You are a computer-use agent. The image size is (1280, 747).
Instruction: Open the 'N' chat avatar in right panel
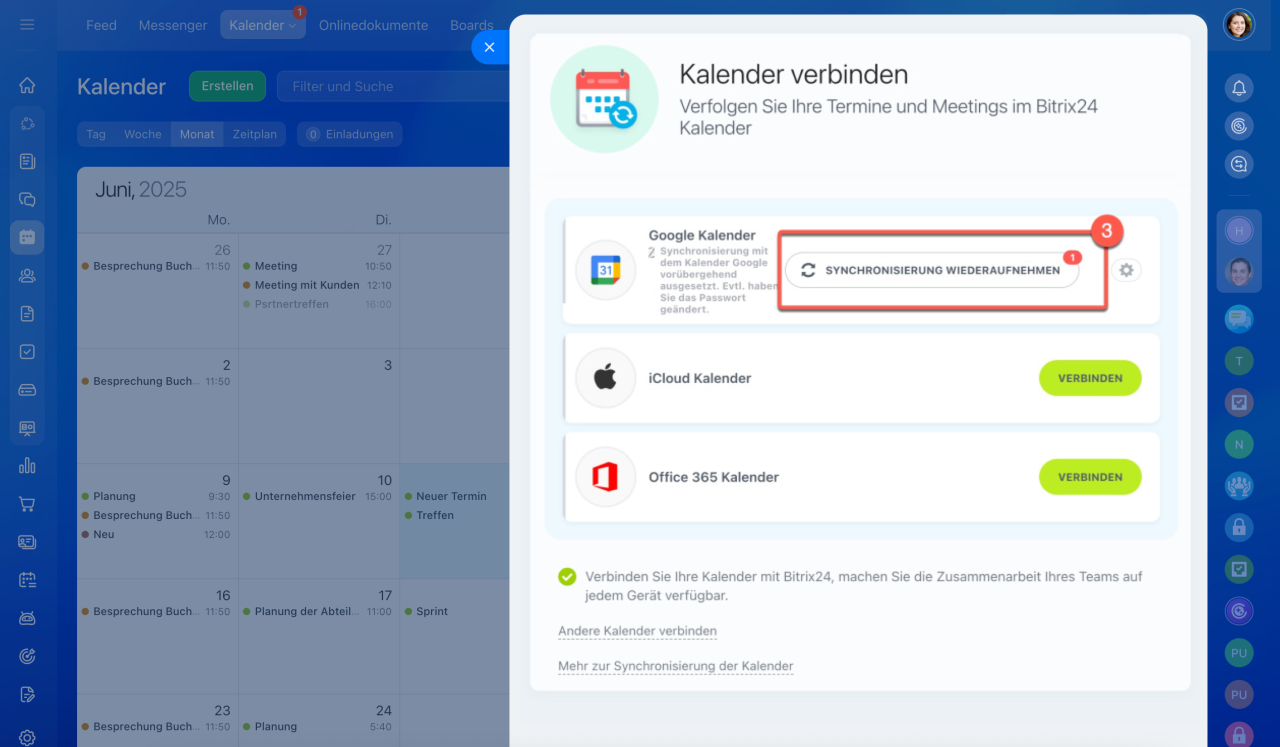tap(1239, 444)
